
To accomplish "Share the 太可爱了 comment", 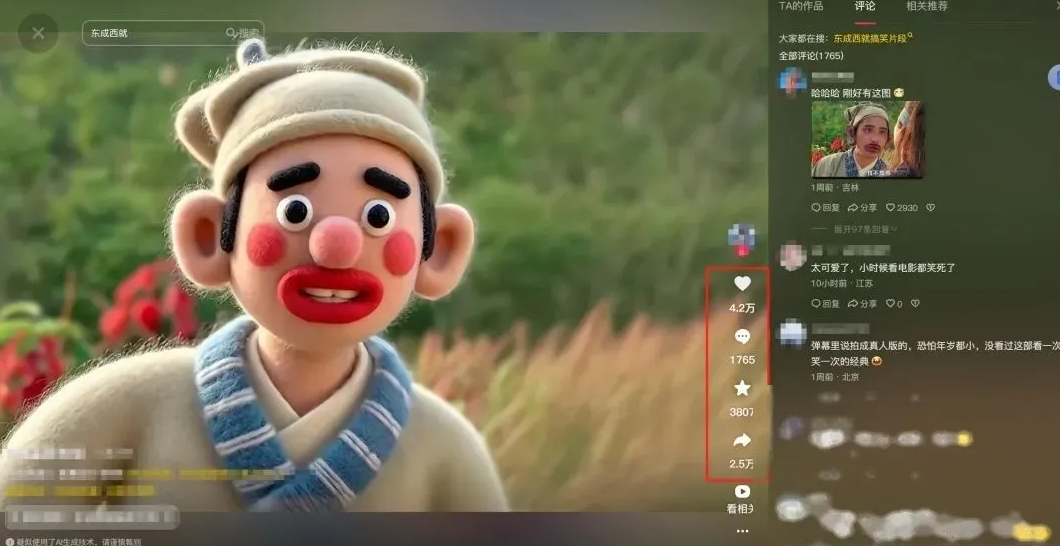I will pyautogui.click(x=863, y=304).
